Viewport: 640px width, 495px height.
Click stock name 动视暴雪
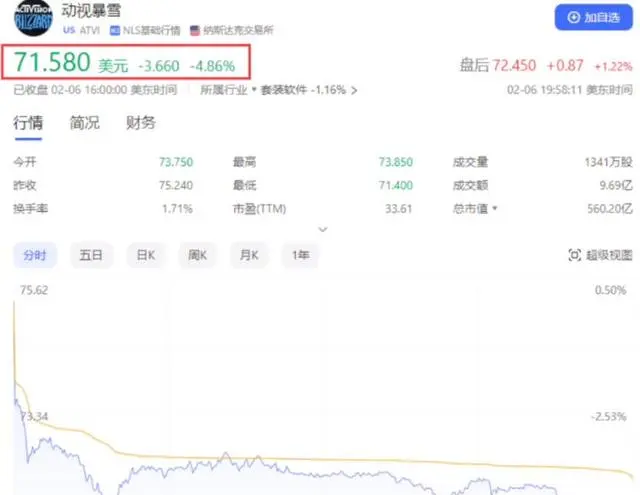[91, 11]
